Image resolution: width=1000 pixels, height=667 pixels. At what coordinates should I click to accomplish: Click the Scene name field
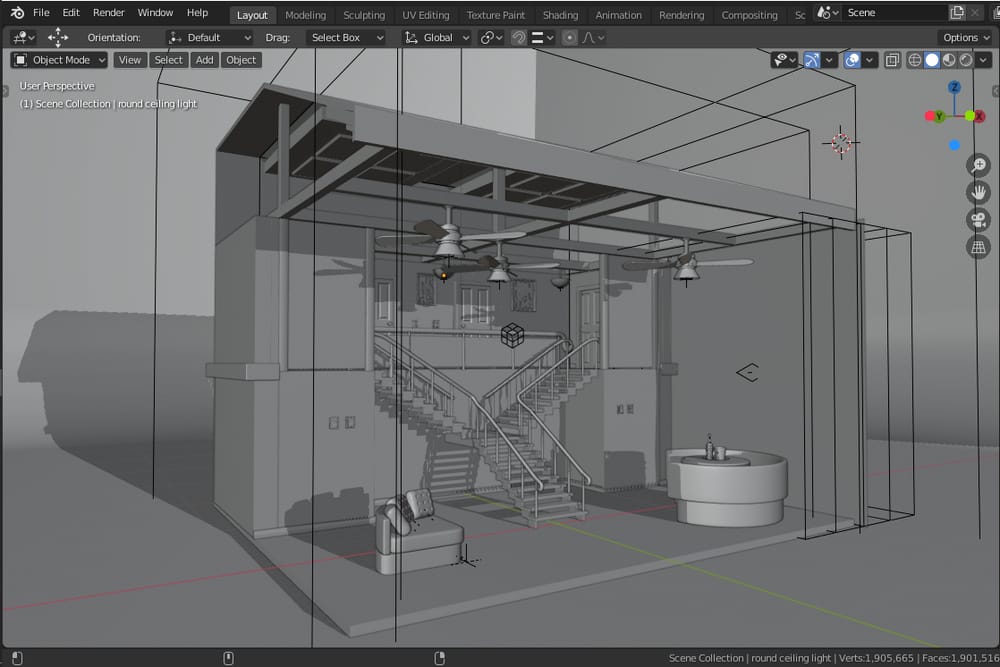point(894,12)
